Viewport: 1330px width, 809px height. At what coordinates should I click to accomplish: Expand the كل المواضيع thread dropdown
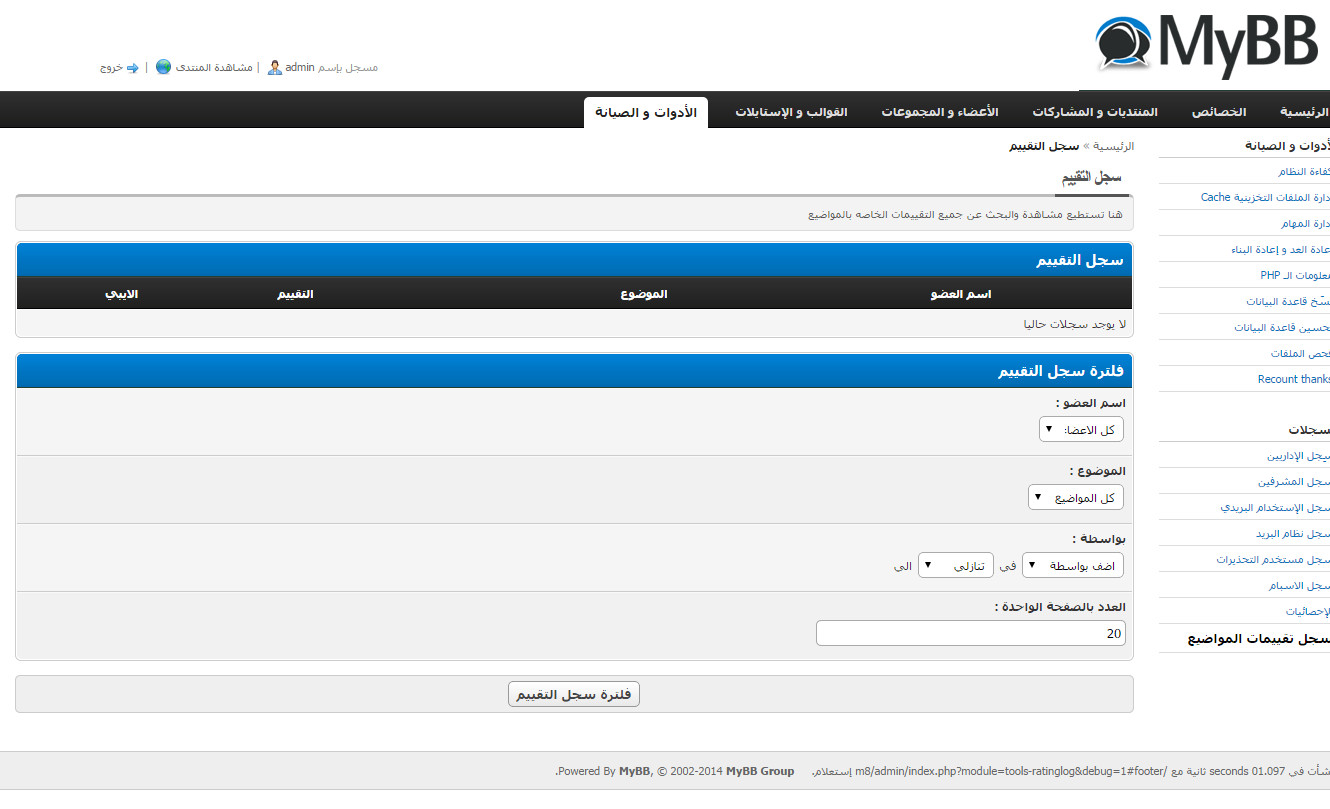[1076, 498]
